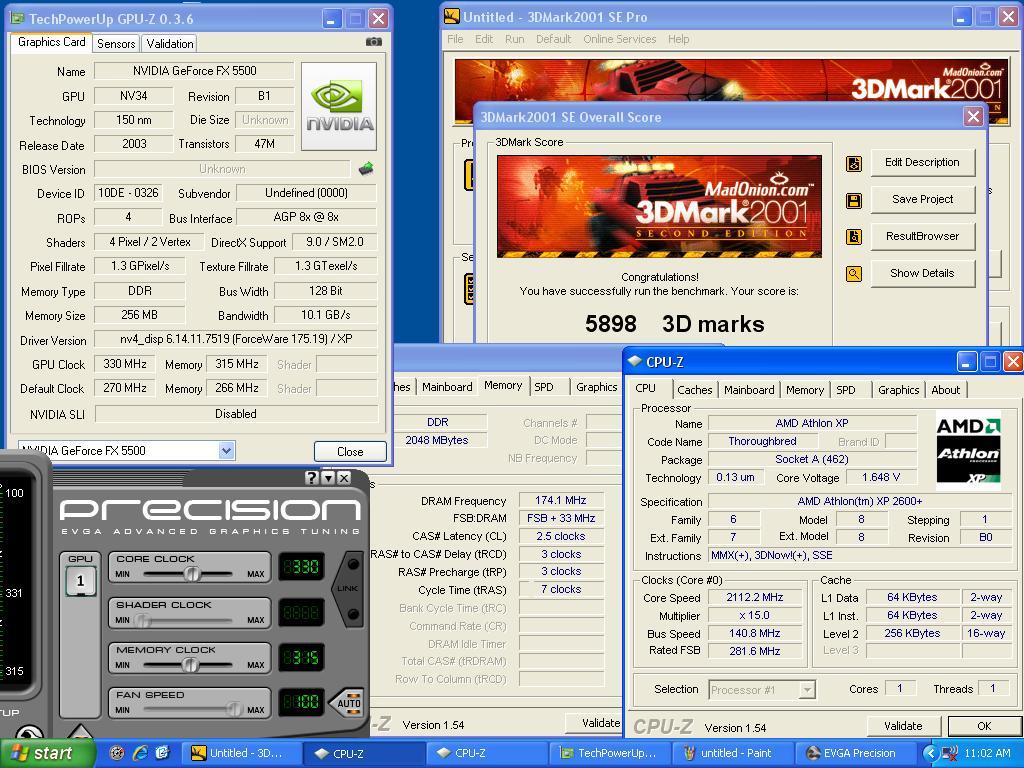This screenshot has width=1024, height=768.
Task: Click the AMD Athlon(tm) XP 2600+ specification text
Action: tap(859, 502)
